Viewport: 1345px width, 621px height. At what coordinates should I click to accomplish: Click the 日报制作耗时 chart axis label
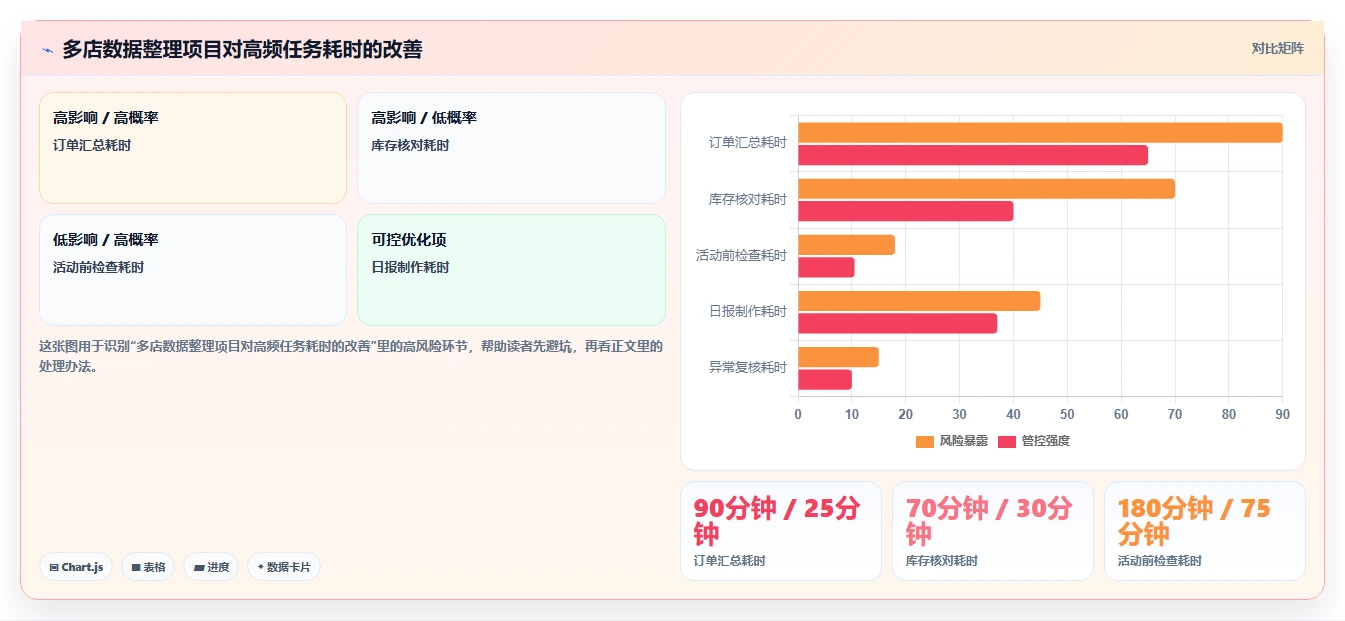(748, 312)
